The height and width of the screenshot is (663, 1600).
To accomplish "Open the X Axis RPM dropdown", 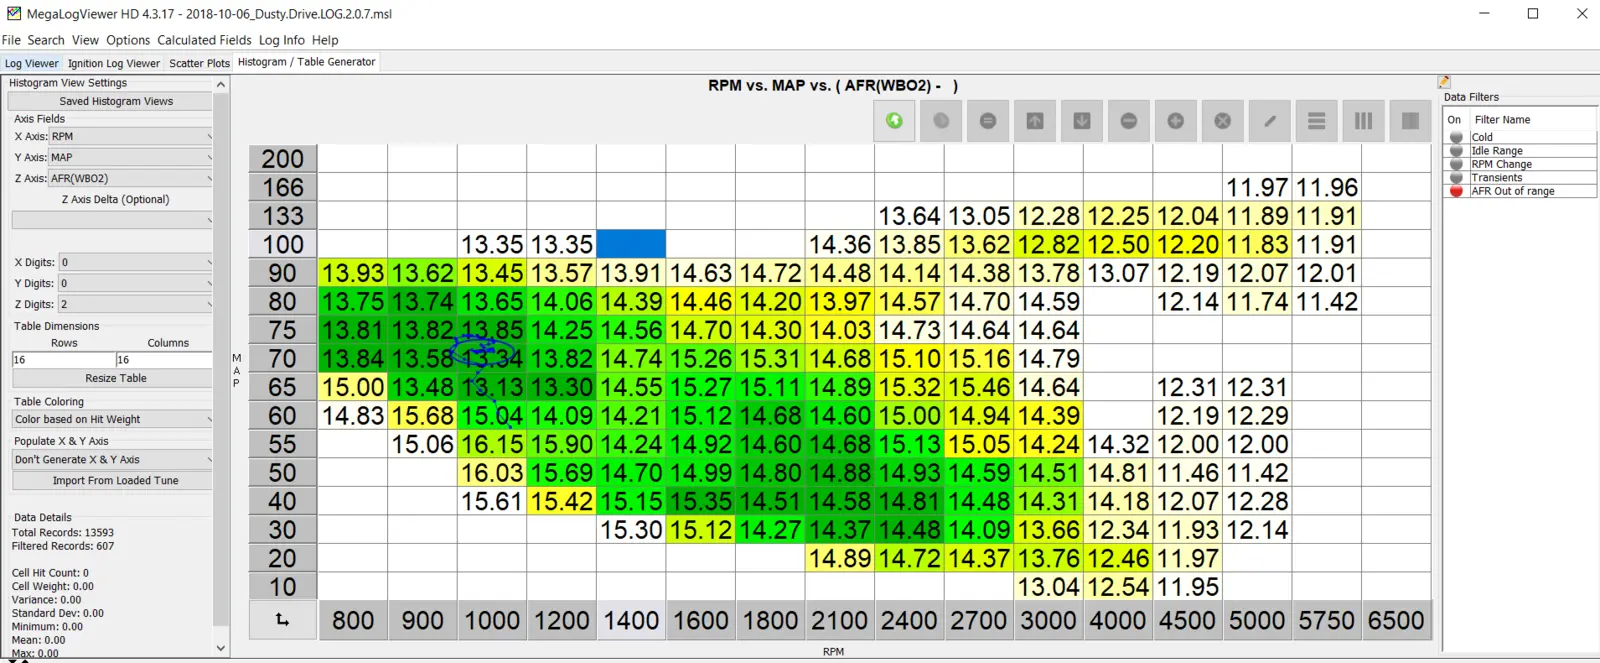I will pos(130,136).
